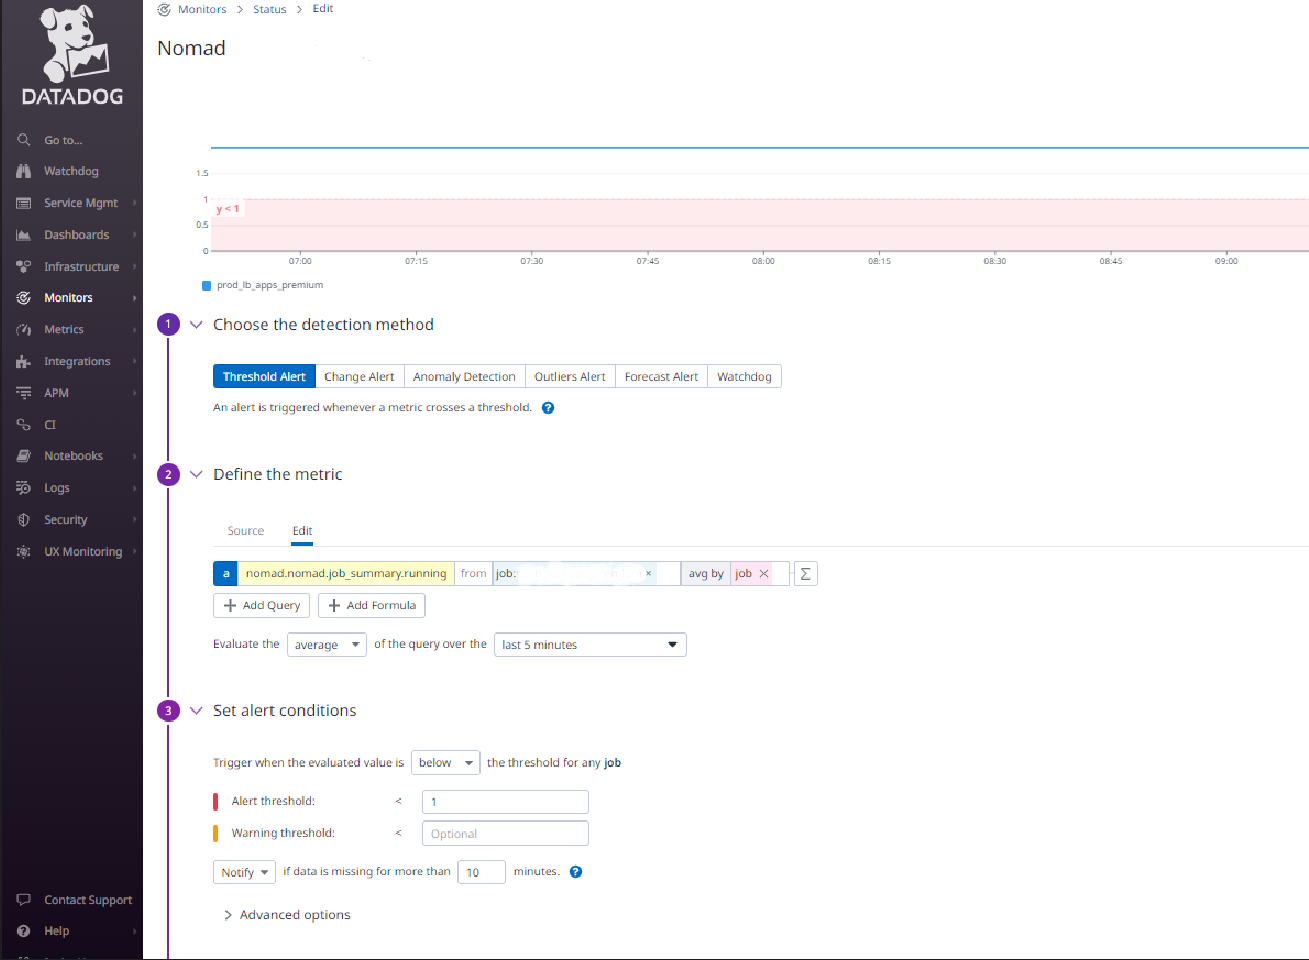
Task: Click the Add Query button
Action: pos(261,606)
